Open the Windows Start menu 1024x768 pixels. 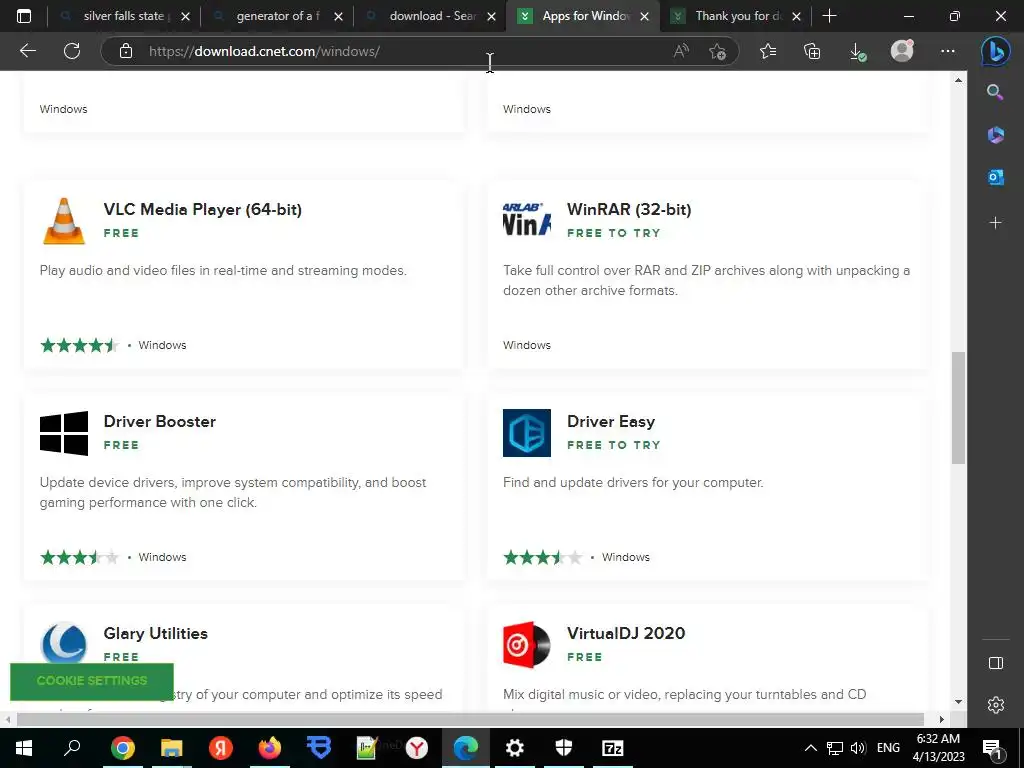[24, 748]
